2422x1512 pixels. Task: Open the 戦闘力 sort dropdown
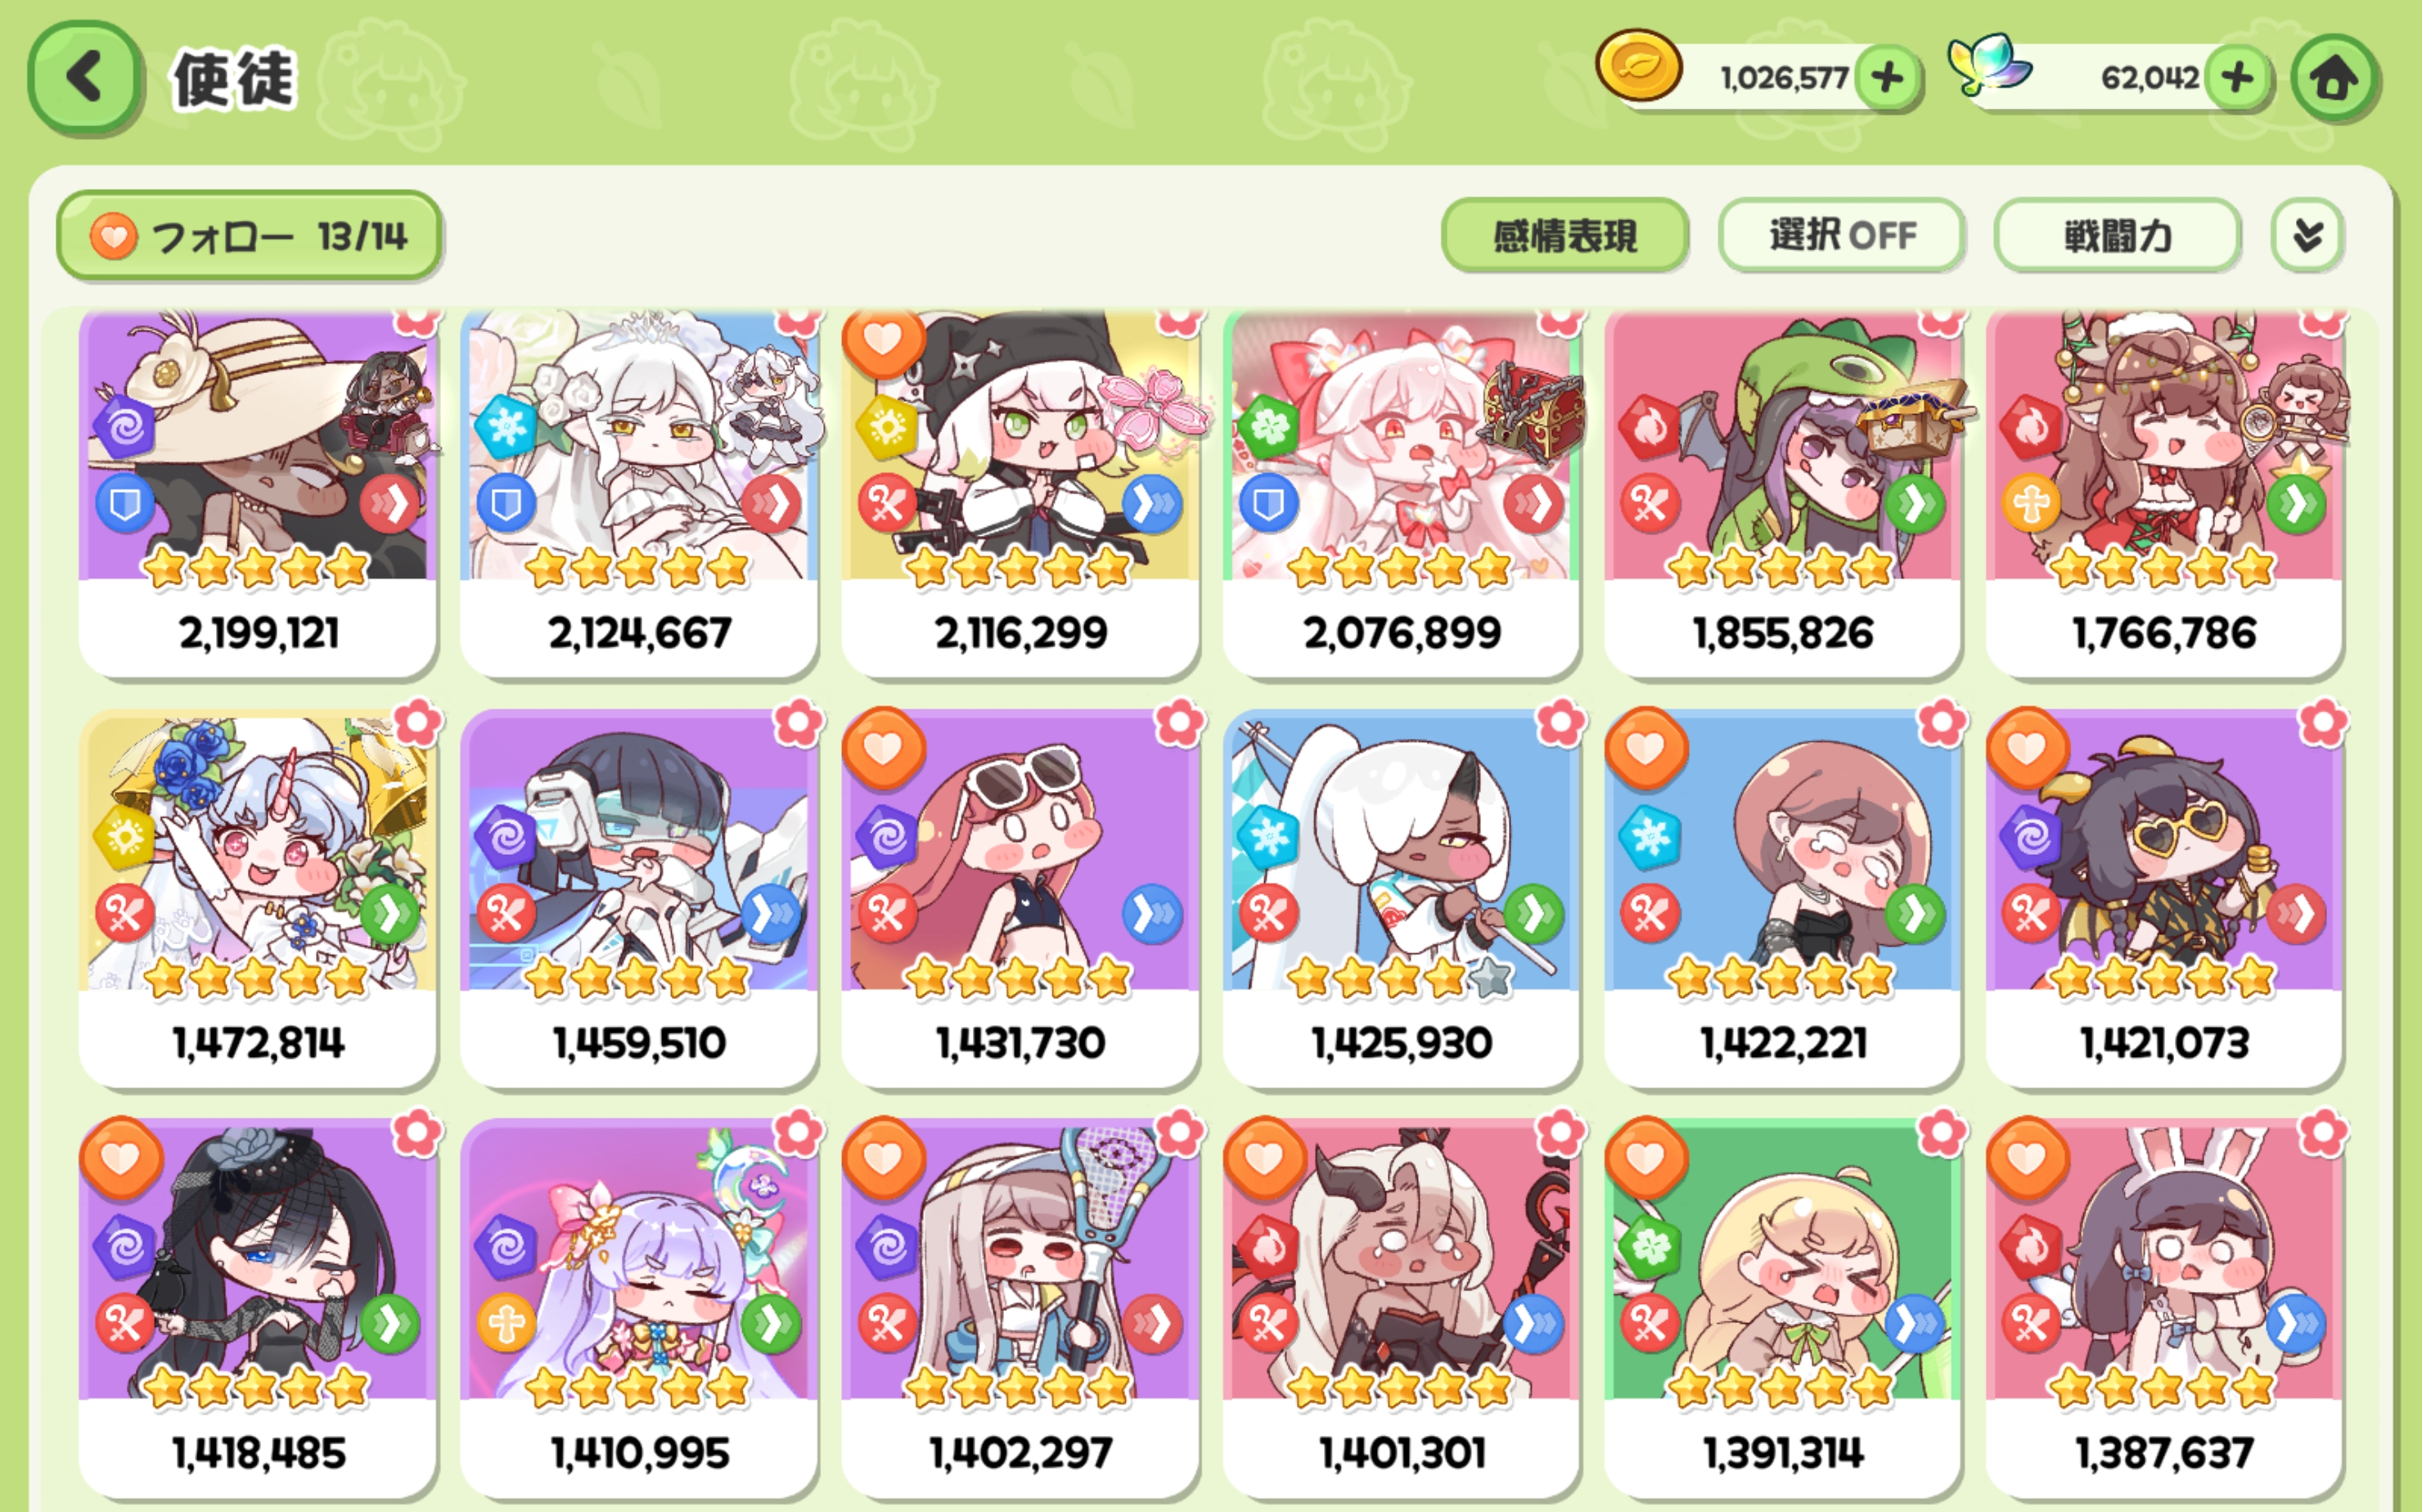pyautogui.click(x=2118, y=236)
